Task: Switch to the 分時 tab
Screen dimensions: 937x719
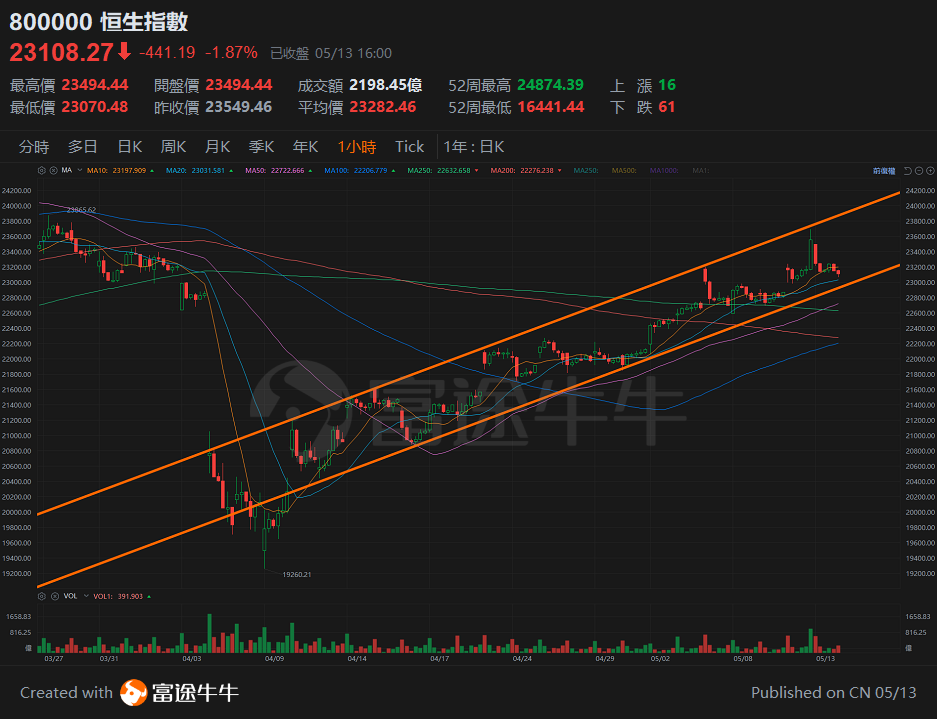Action: pyautogui.click(x=34, y=146)
